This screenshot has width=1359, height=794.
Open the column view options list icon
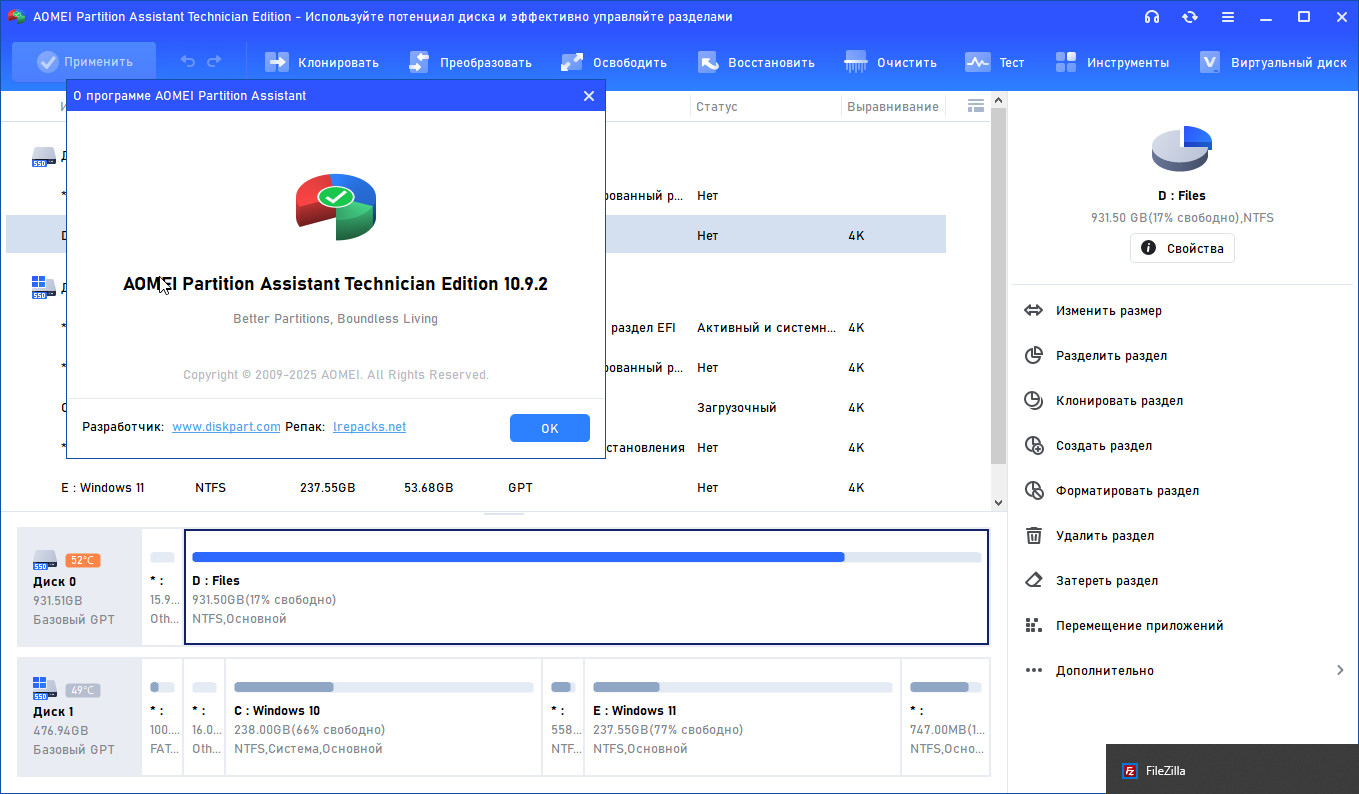pyautogui.click(x=976, y=106)
